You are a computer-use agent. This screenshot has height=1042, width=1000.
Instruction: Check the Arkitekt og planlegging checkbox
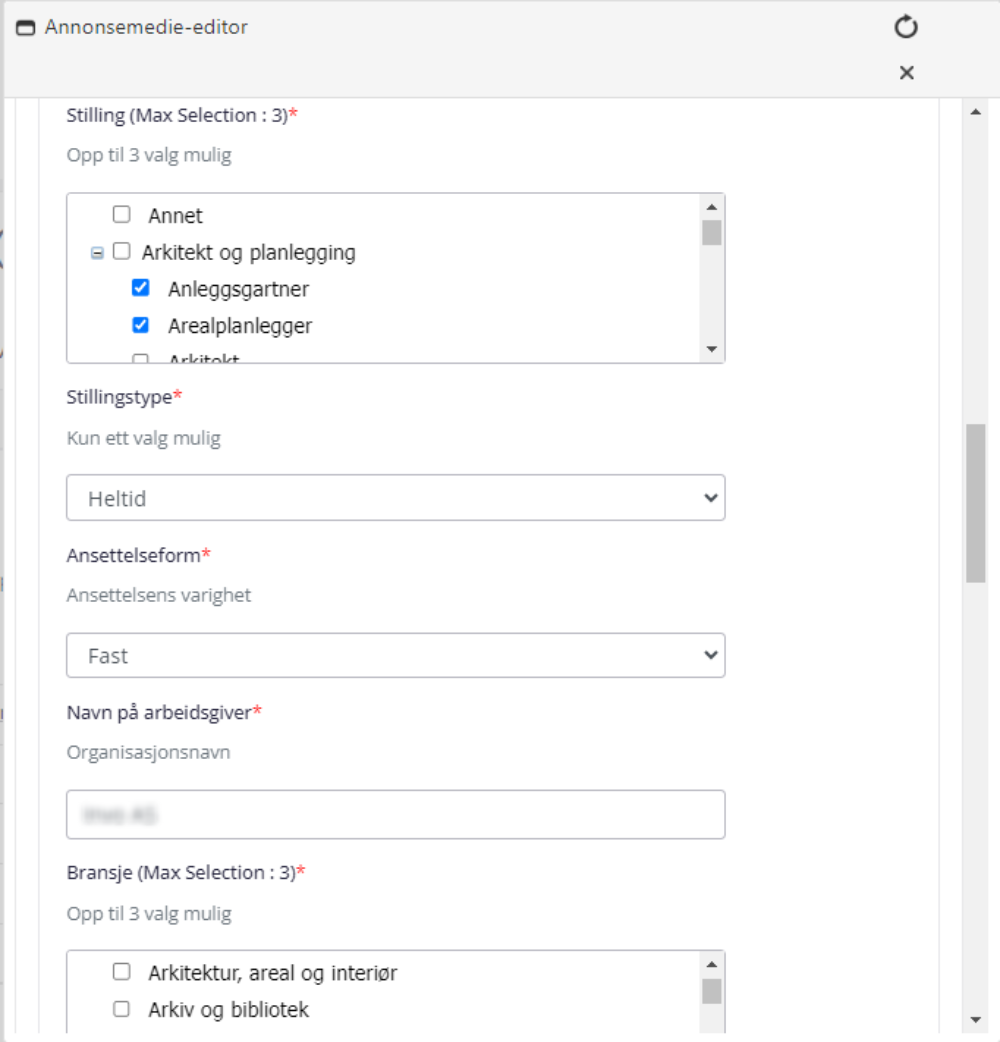pos(122,251)
